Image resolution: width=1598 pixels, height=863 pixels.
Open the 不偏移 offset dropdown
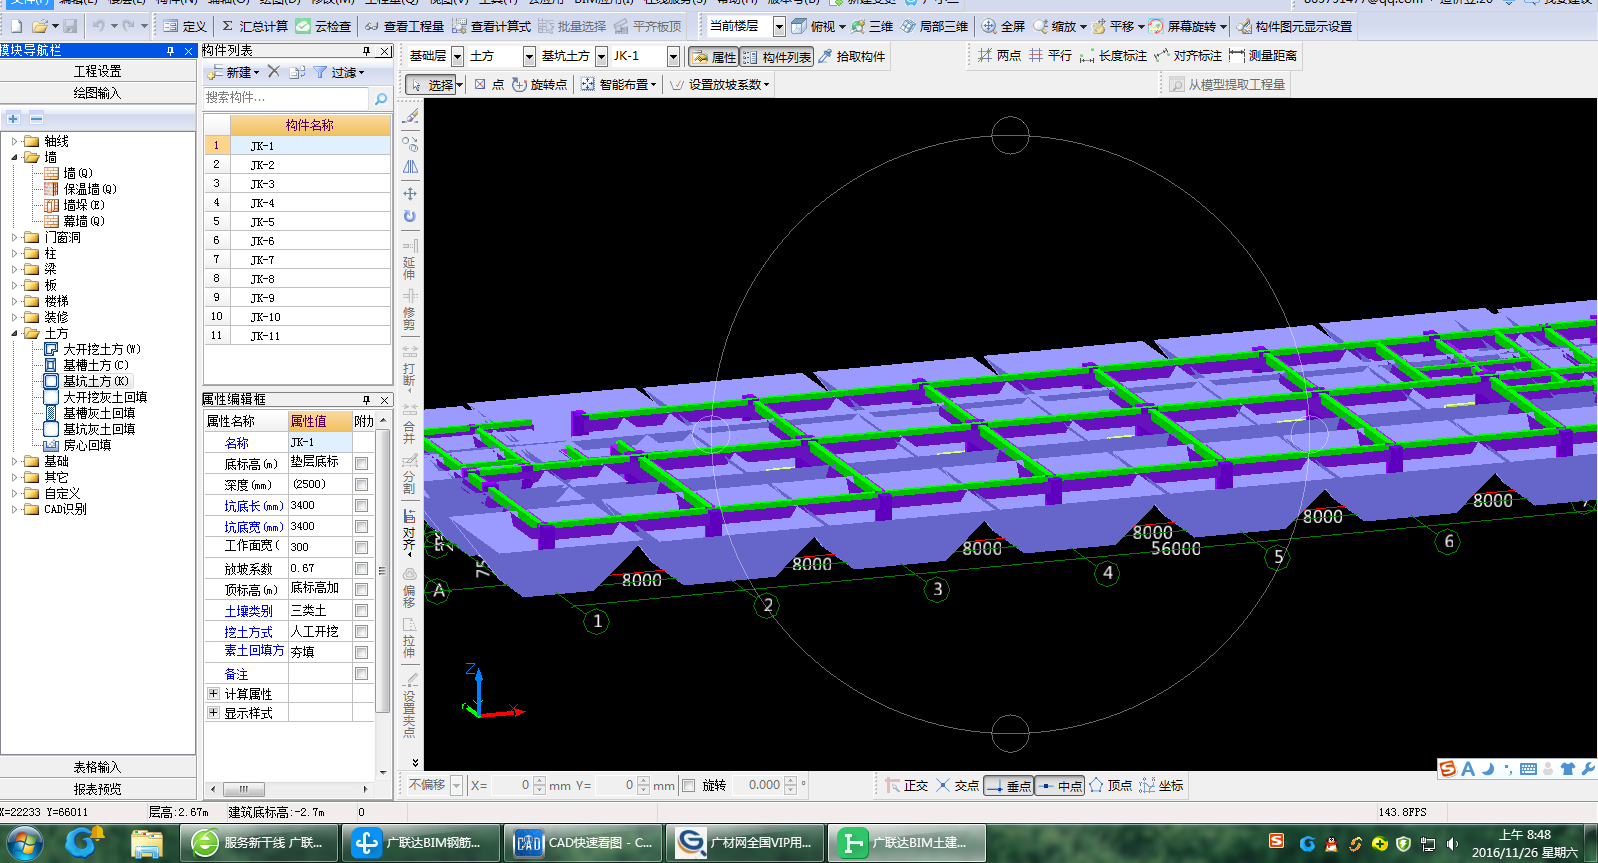pyautogui.click(x=457, y=785)
